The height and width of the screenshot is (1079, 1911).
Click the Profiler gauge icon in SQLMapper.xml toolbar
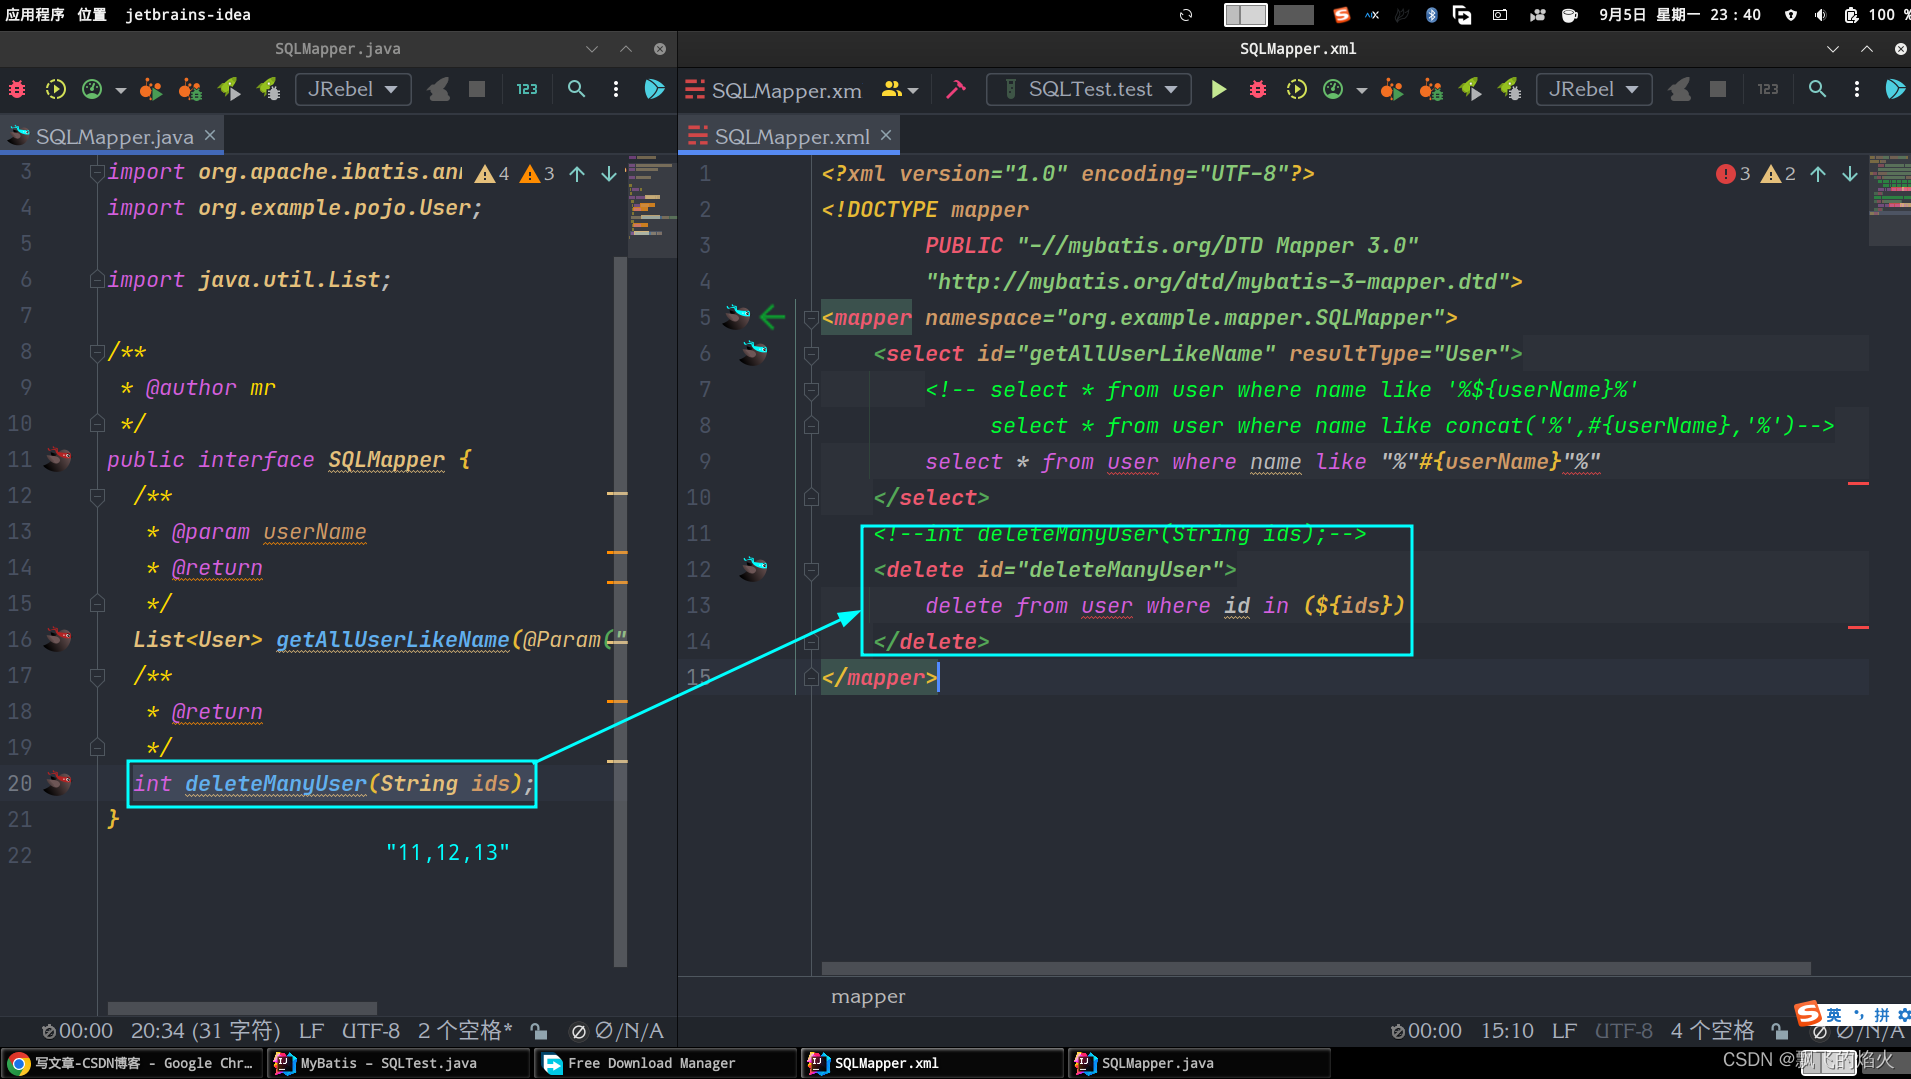tap(1333, 89)
